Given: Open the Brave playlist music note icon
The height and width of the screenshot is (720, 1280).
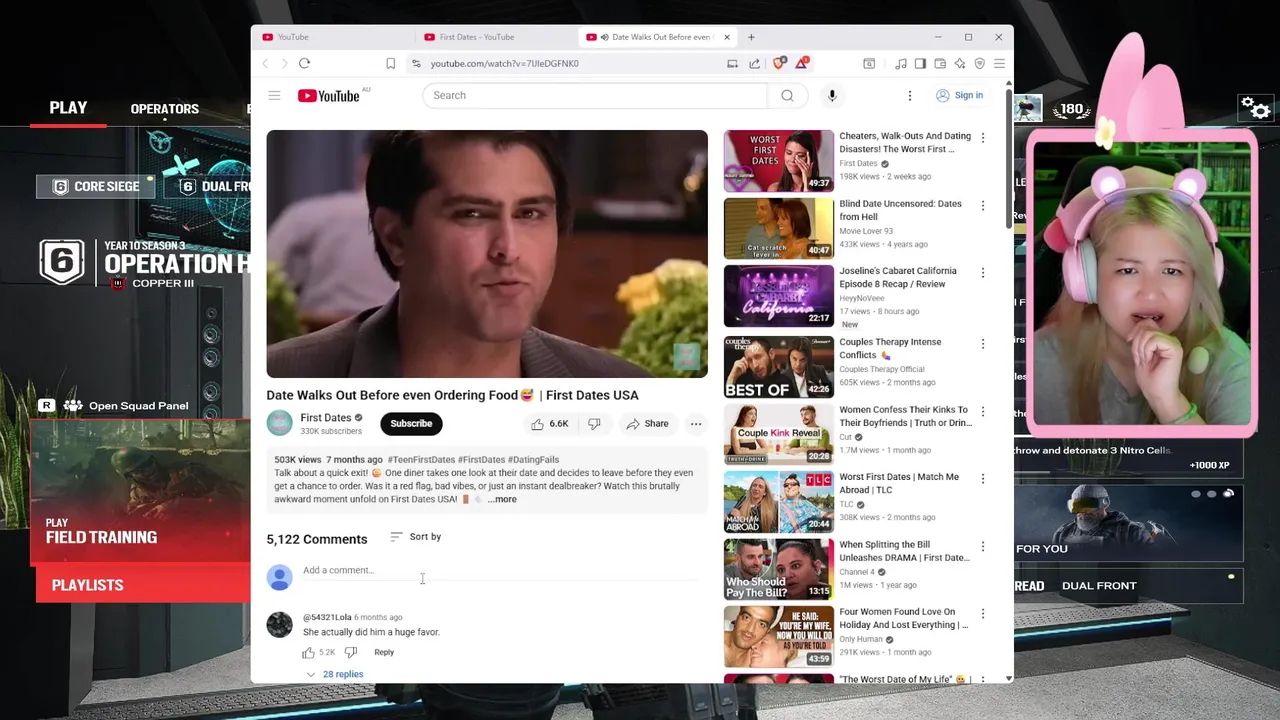Looking at the screenshot, I should pyautogui.click(x=901, y=63).
